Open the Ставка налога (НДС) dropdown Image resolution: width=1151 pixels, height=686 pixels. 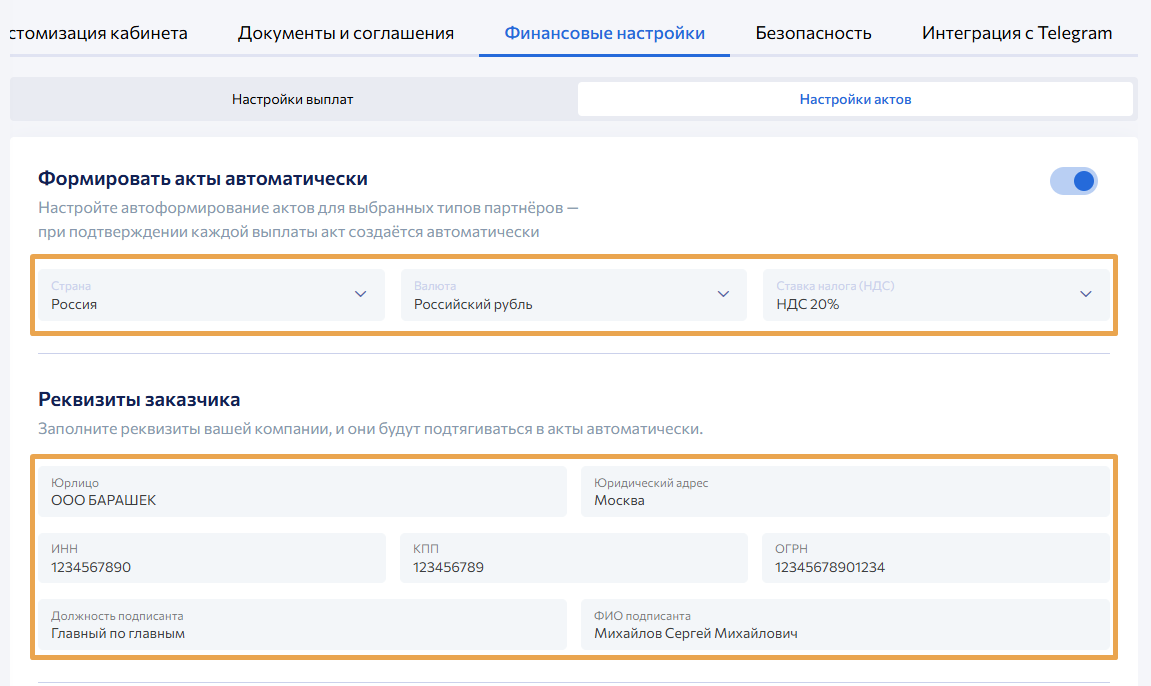(x=935, y=295)
